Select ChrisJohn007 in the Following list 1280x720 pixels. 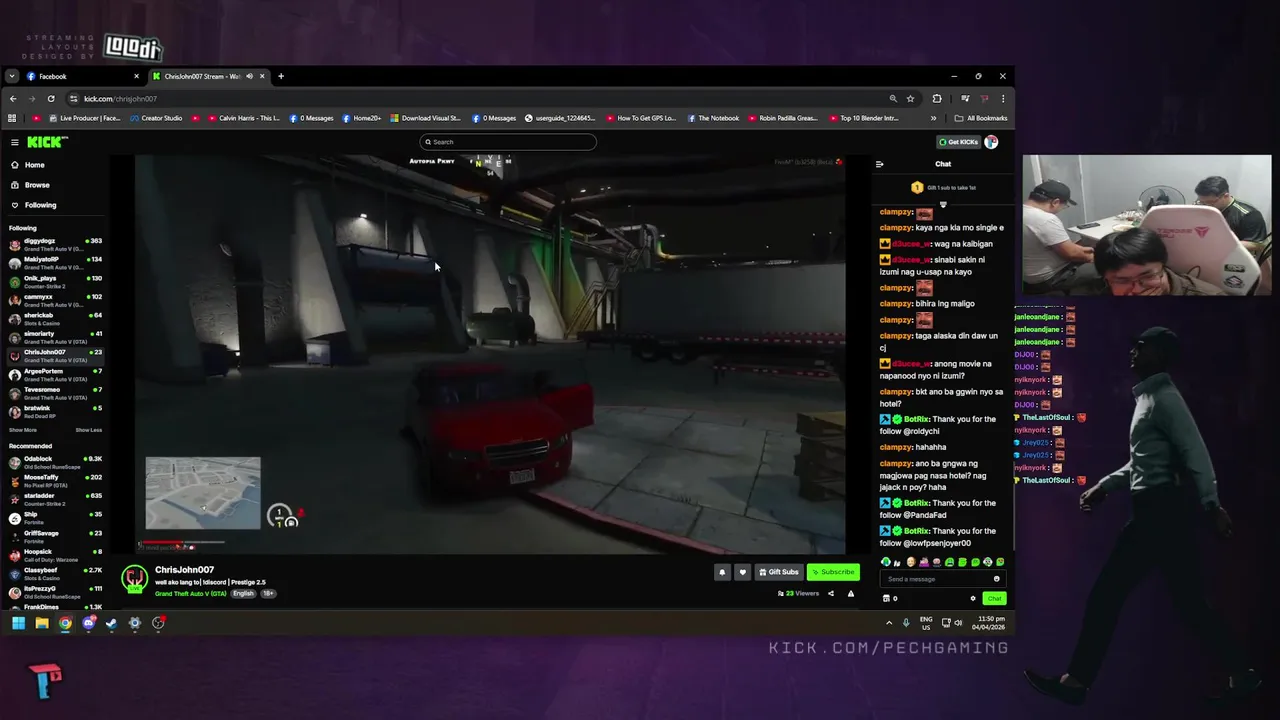[x=55, y=354]
